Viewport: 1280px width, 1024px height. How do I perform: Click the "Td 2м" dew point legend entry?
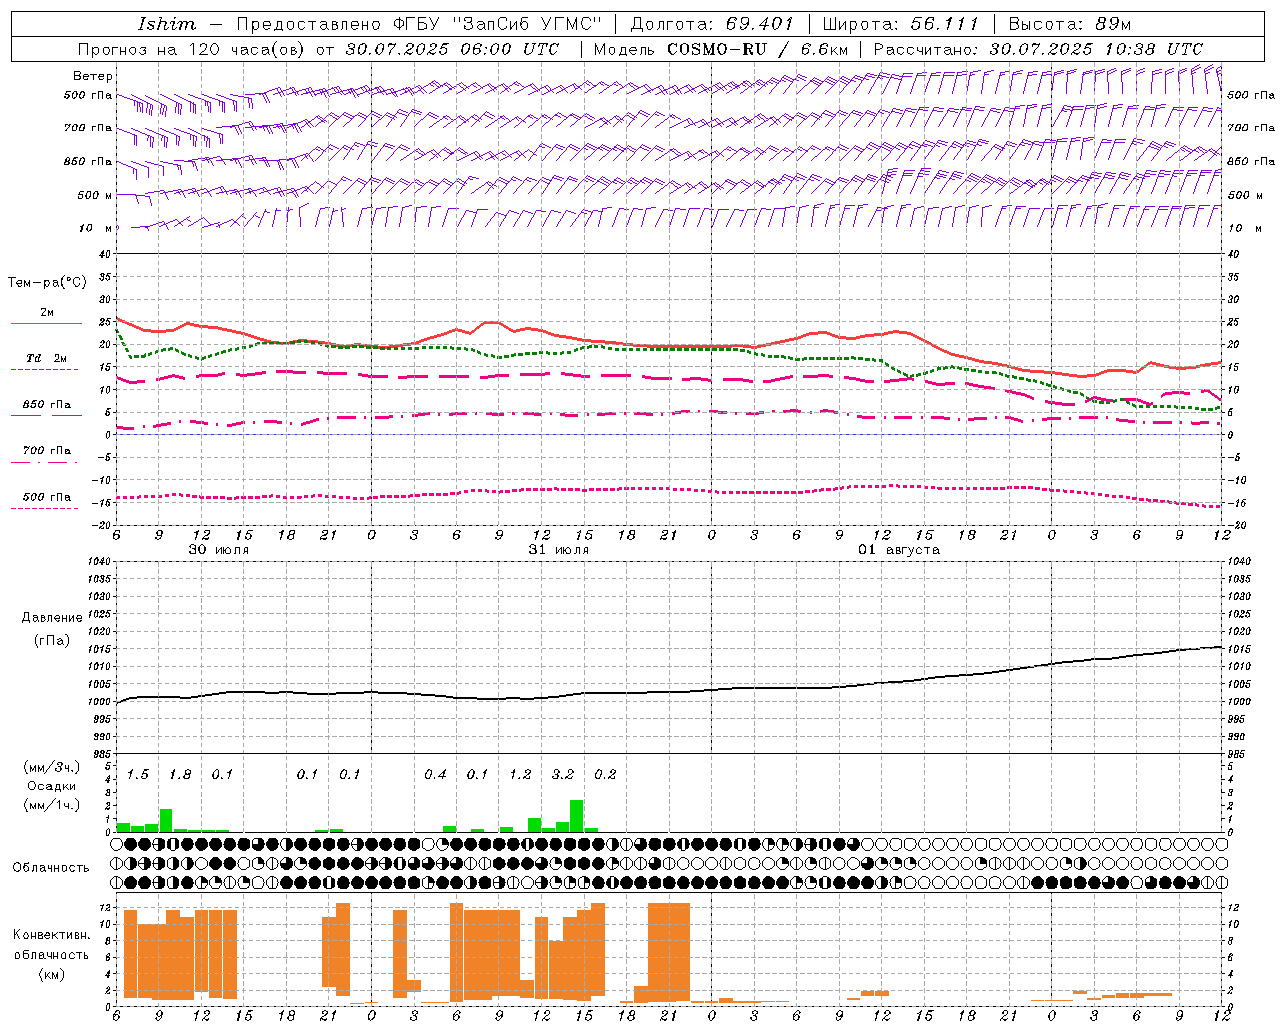[47, 358]
